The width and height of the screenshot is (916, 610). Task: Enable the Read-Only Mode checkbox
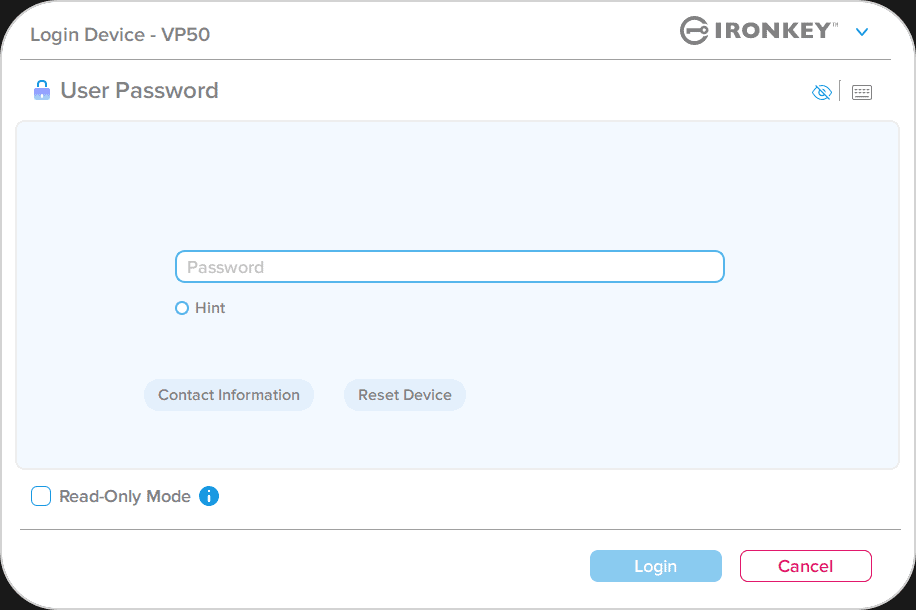[x=41, y=496]
